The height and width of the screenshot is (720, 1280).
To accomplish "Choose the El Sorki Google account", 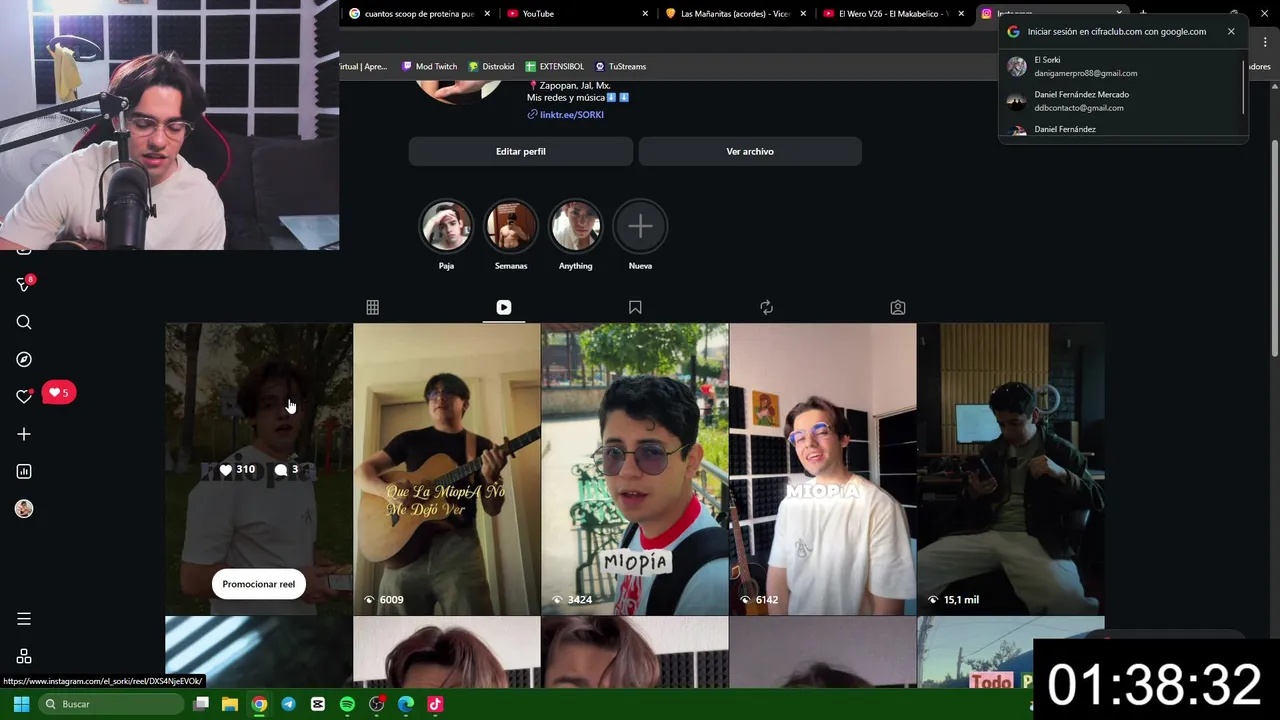I will coord(1121,67).
